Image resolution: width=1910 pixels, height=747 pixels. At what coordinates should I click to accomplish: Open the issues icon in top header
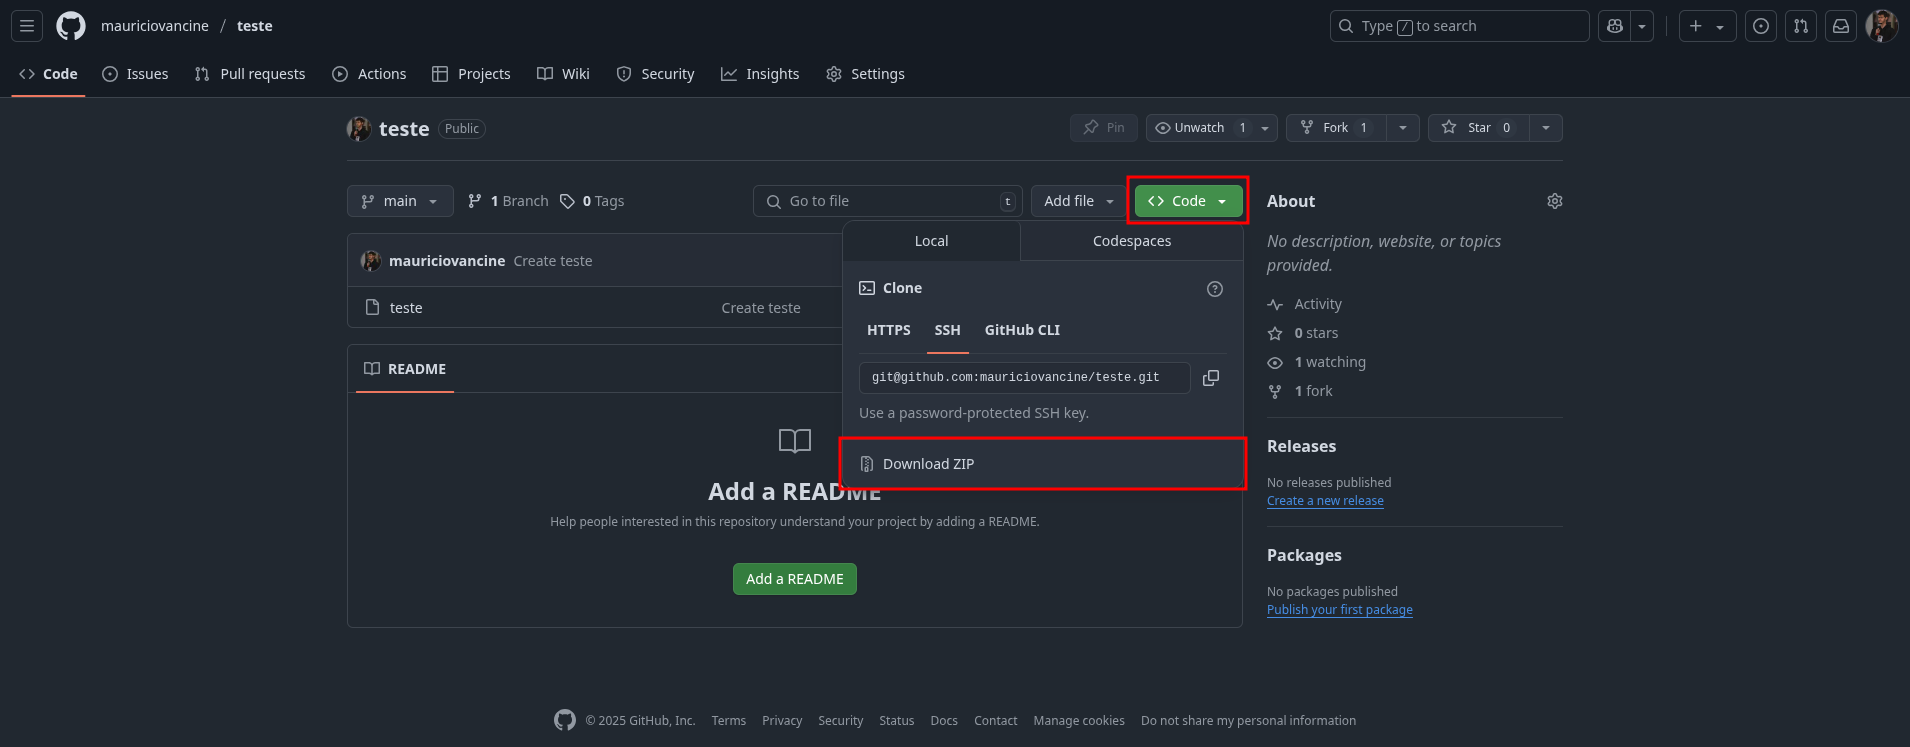point(1760,26)
